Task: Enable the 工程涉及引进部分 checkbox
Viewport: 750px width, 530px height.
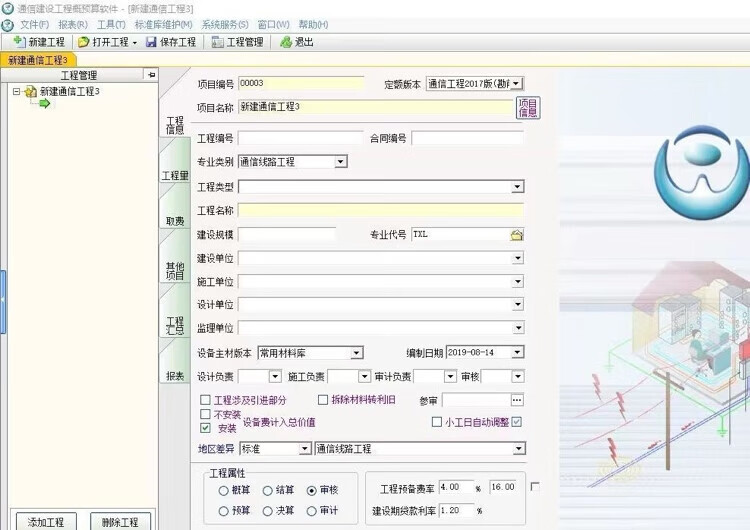Action: (205, 400)
